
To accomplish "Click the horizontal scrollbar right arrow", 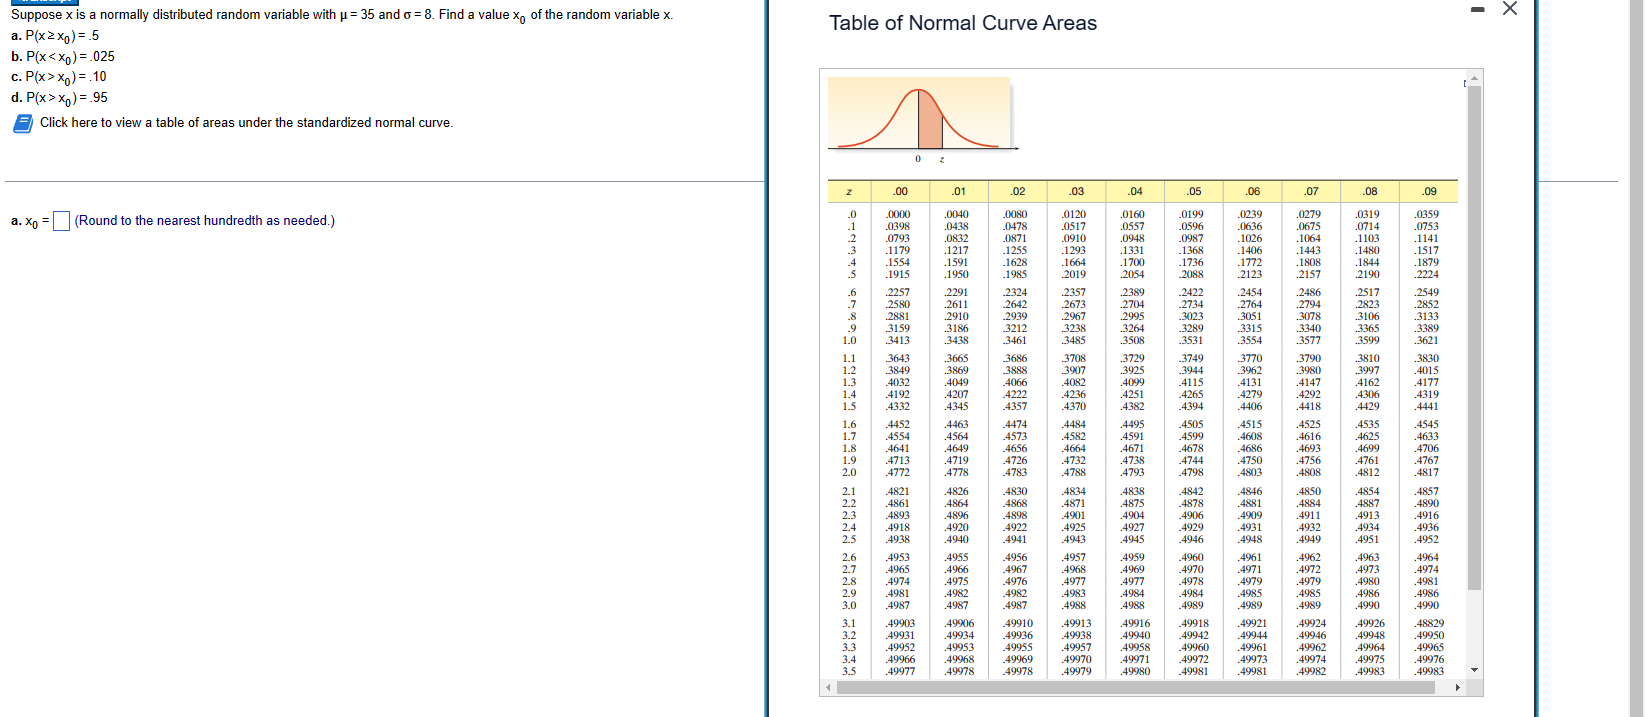I will click(x=1457, y=688).
